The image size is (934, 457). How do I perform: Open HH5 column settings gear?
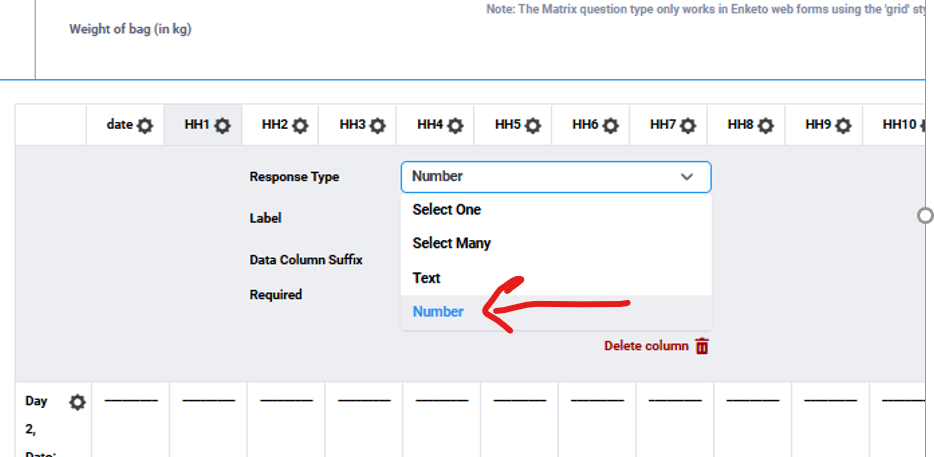(x=533, y=126)
